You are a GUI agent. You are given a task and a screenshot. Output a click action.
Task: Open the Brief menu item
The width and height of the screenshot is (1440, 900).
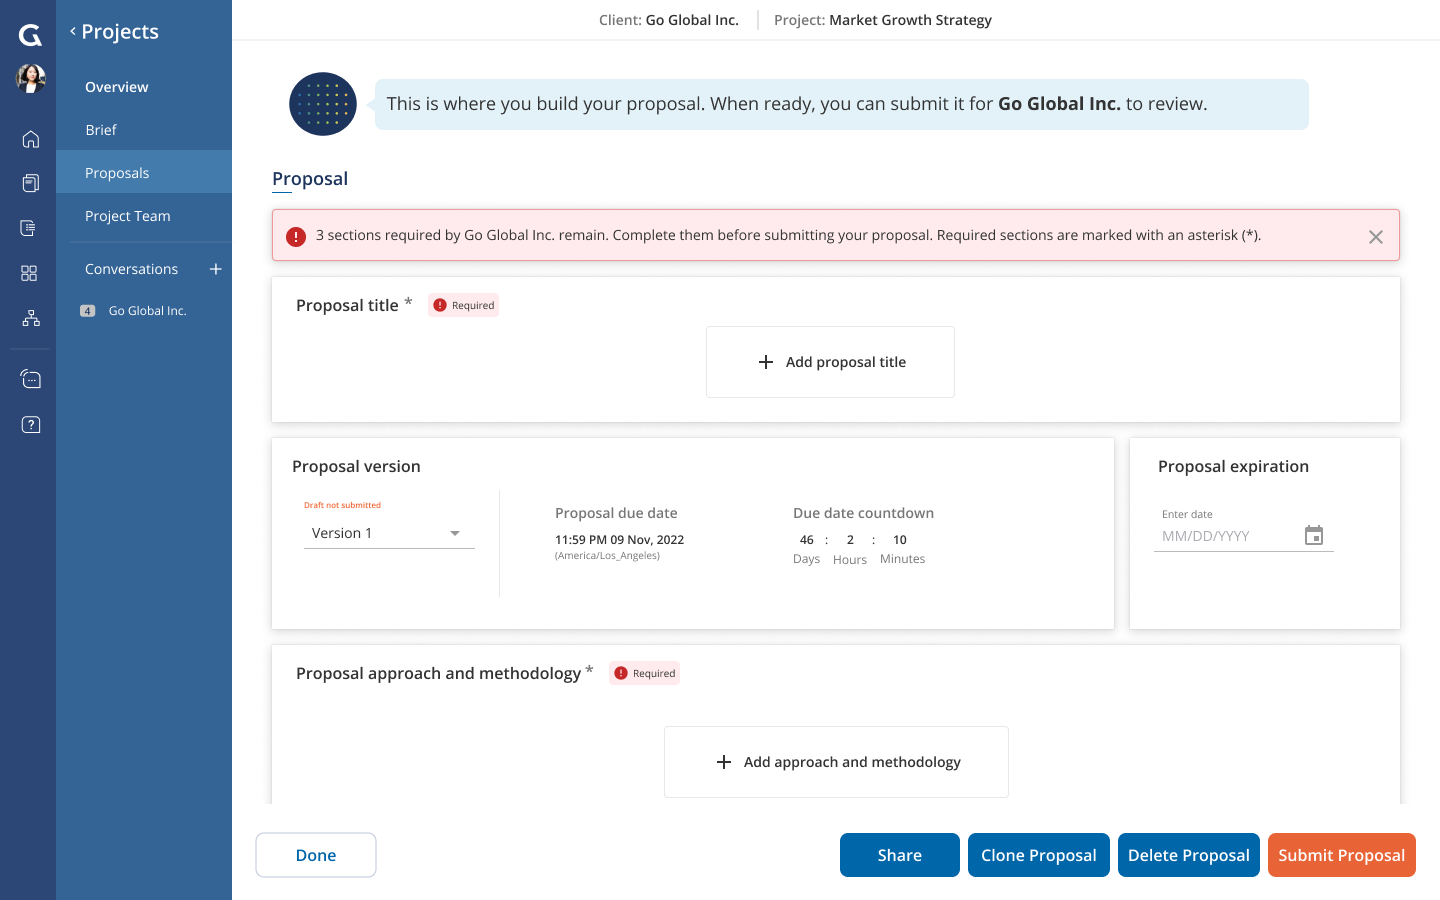[x=101, y=130]
